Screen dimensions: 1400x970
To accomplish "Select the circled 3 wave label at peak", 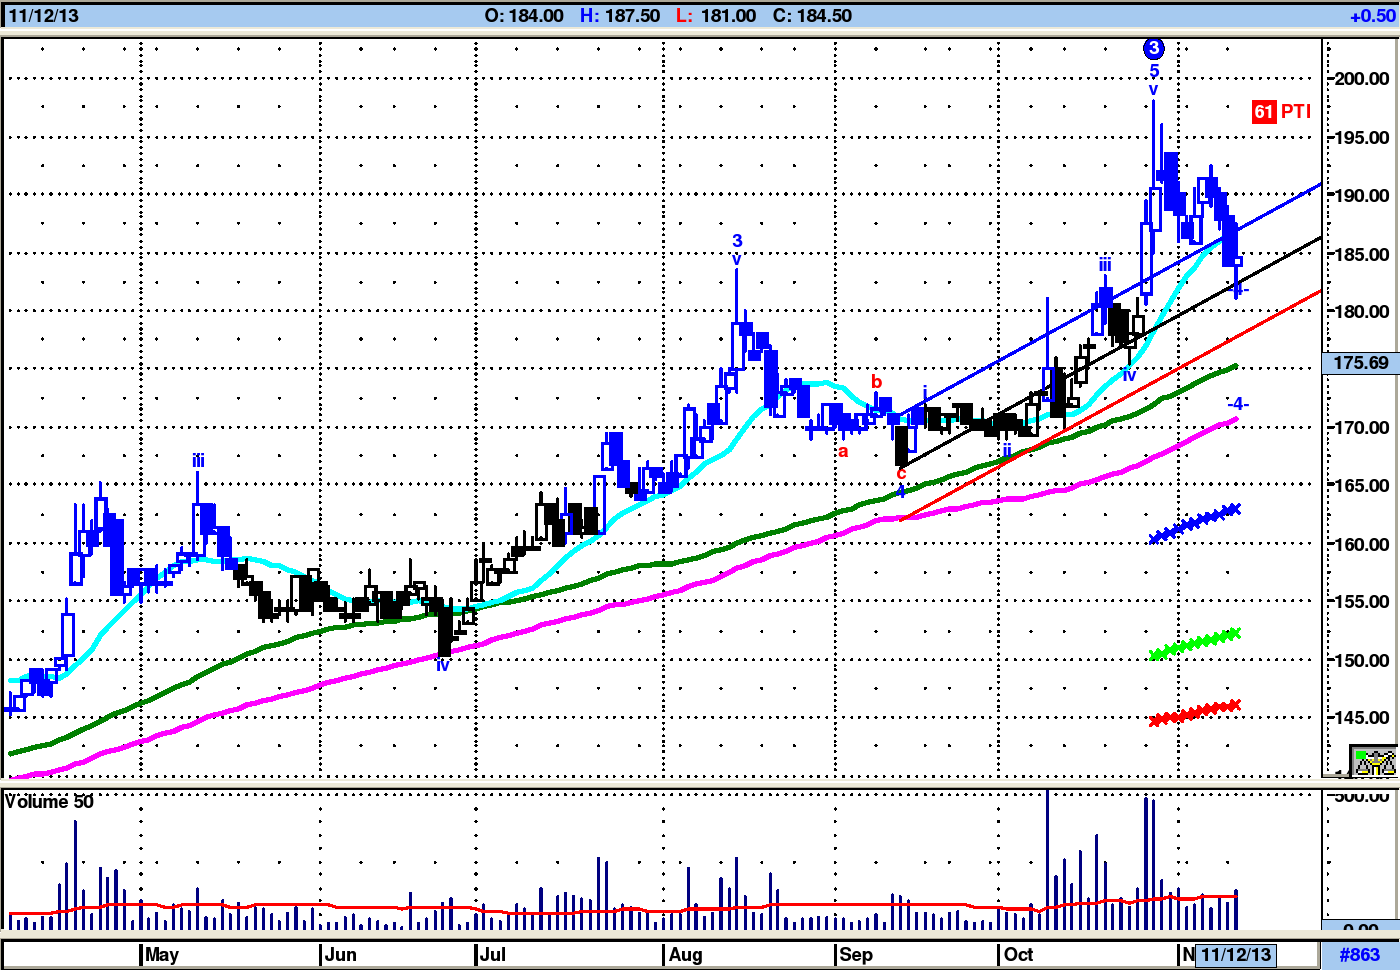I will click(1153, 48).
